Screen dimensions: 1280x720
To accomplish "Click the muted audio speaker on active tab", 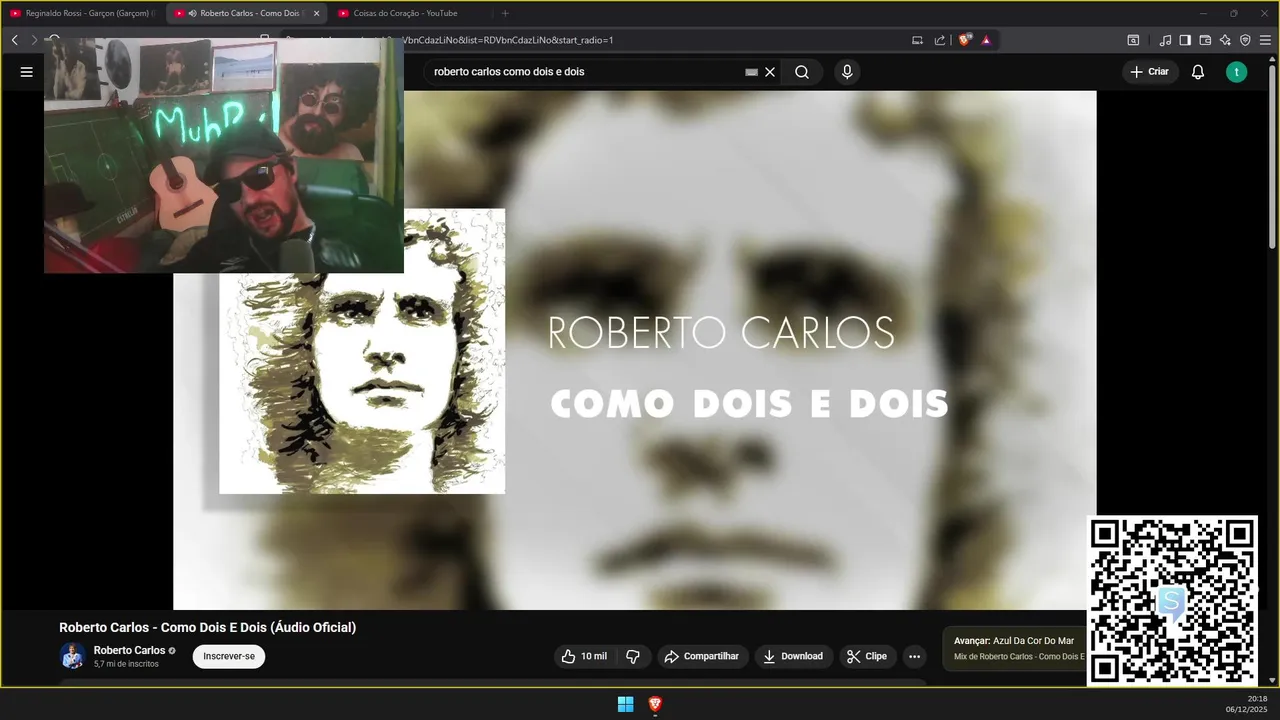I will [191, 13].
